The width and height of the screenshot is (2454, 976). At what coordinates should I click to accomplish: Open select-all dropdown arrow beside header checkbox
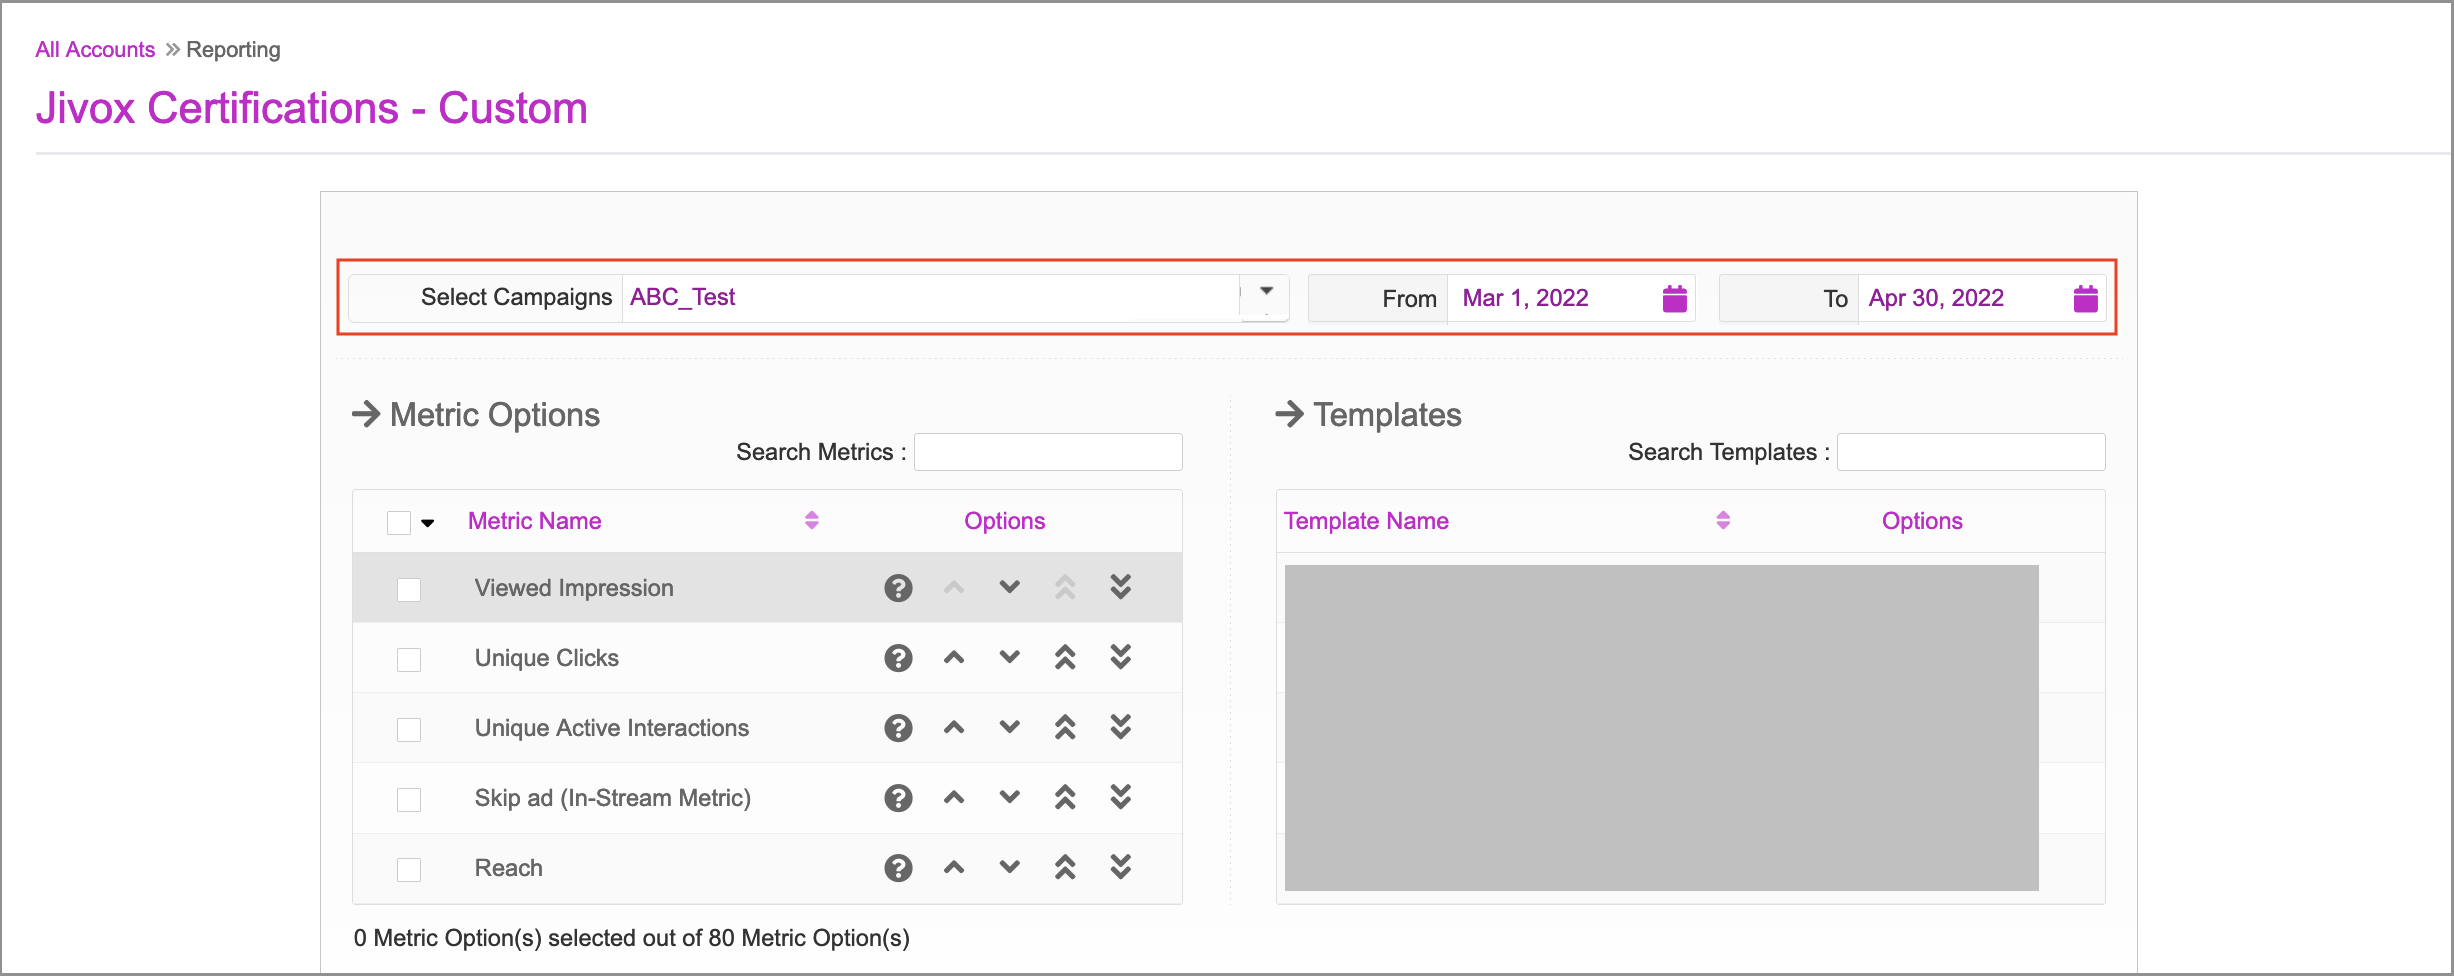pos(428,523)
